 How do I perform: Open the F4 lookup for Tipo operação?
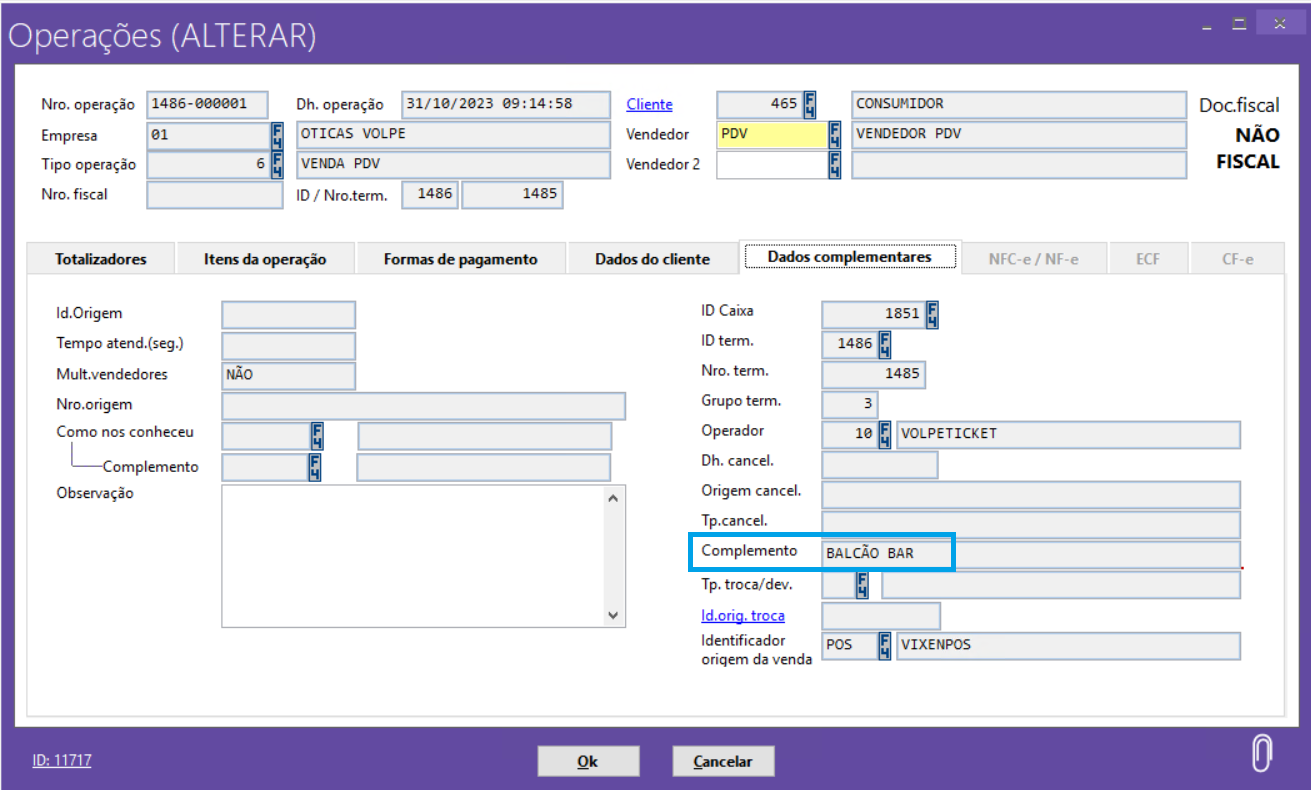tap(277, 165)
